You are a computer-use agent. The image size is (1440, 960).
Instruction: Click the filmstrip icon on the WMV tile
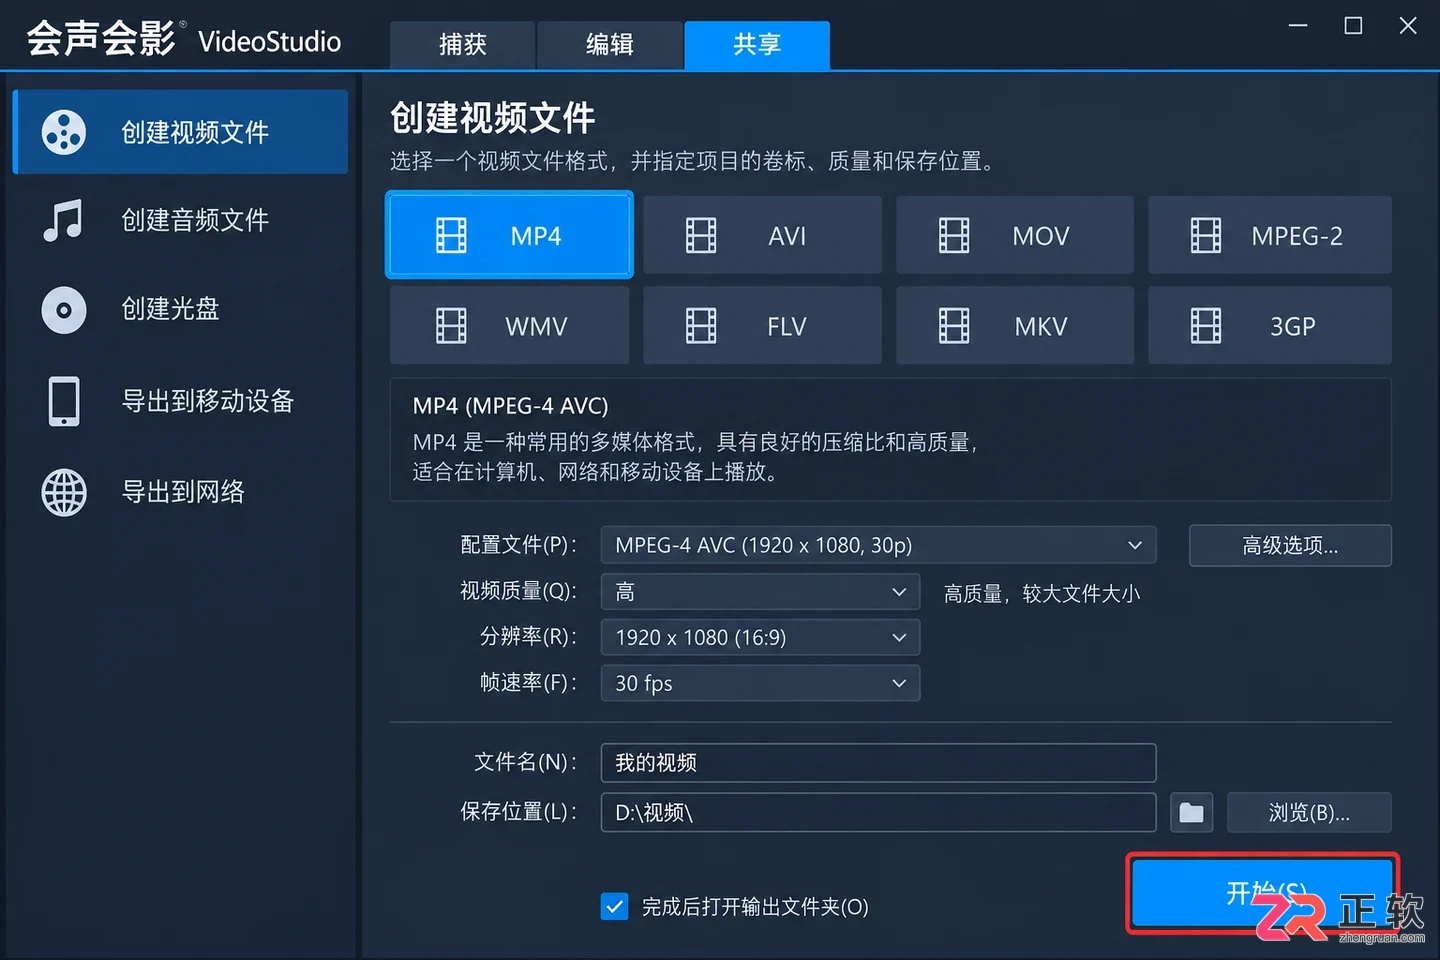point(451,326)
